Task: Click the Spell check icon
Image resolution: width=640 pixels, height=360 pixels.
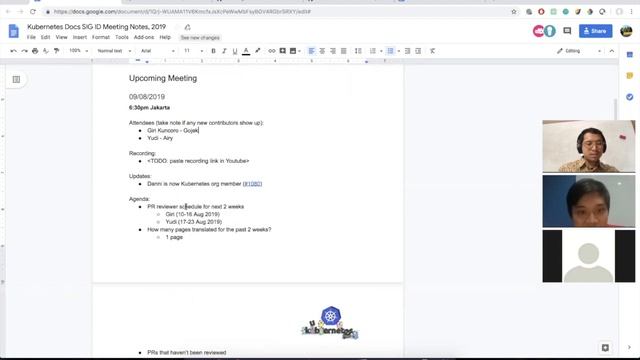Action: click(46, 51)
